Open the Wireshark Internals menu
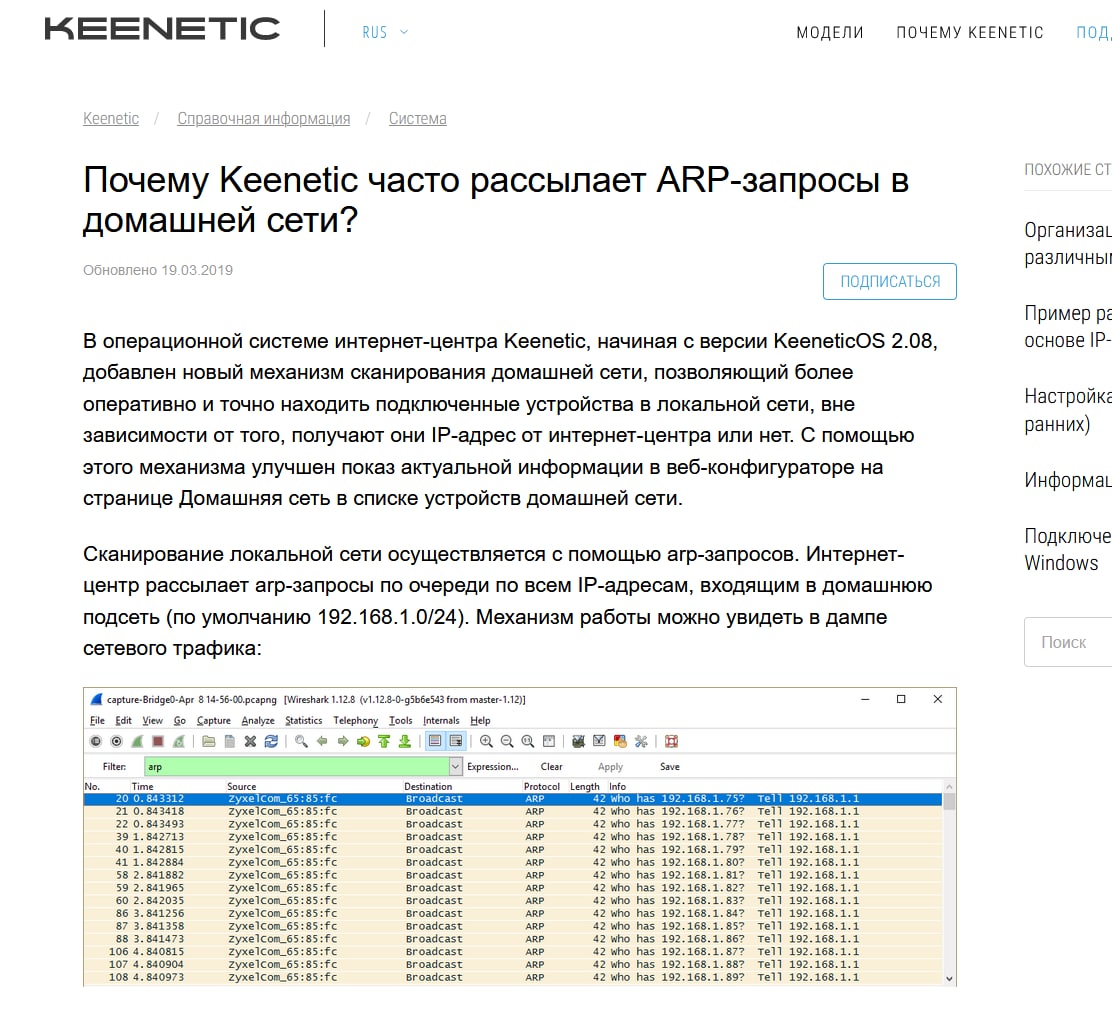The image size is (1112, 1020). (440, 720)
